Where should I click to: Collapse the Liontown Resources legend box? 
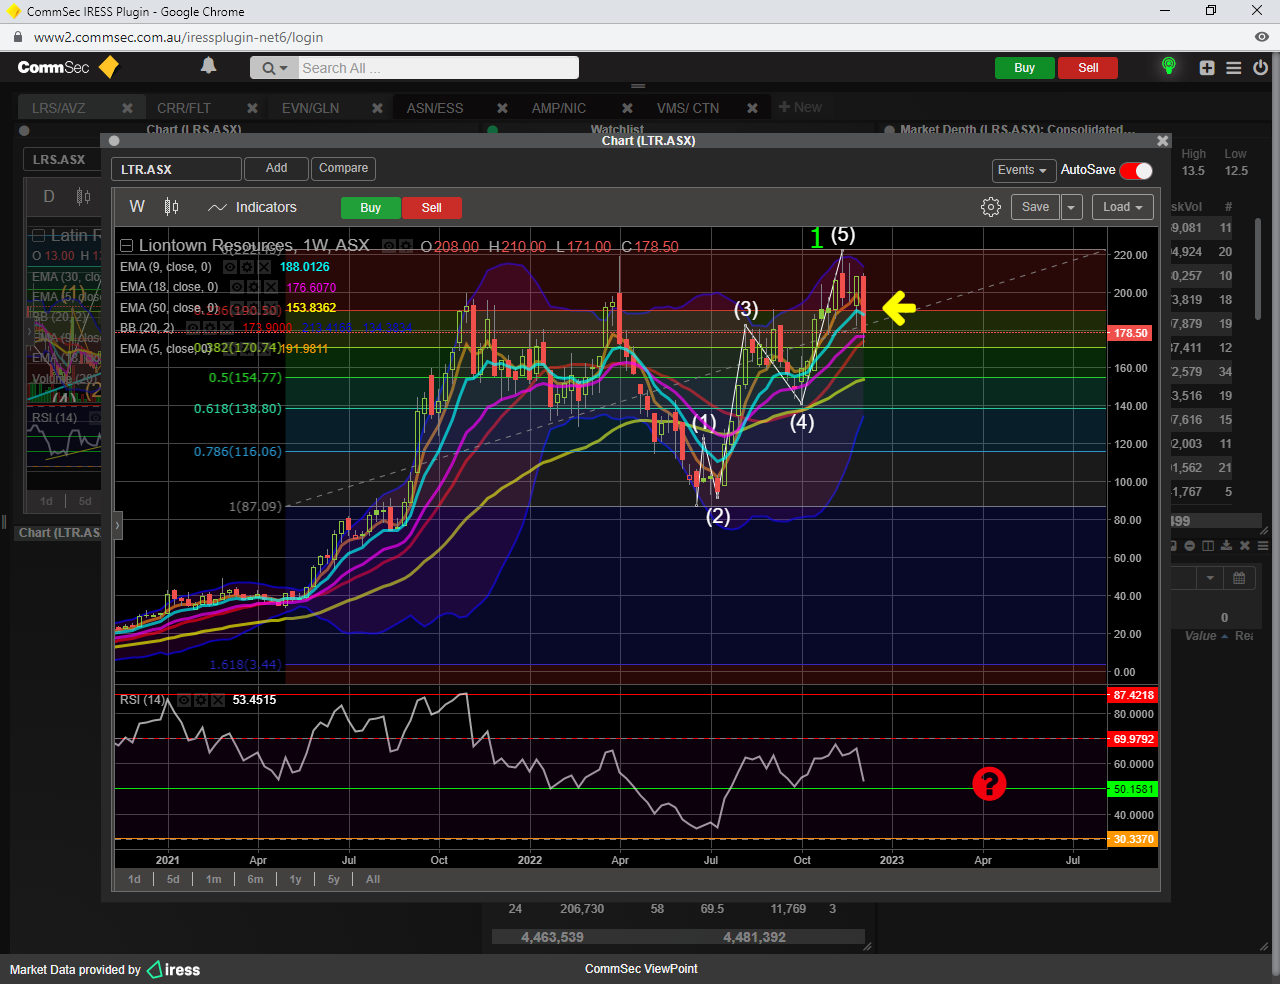[x=126, y=246]
